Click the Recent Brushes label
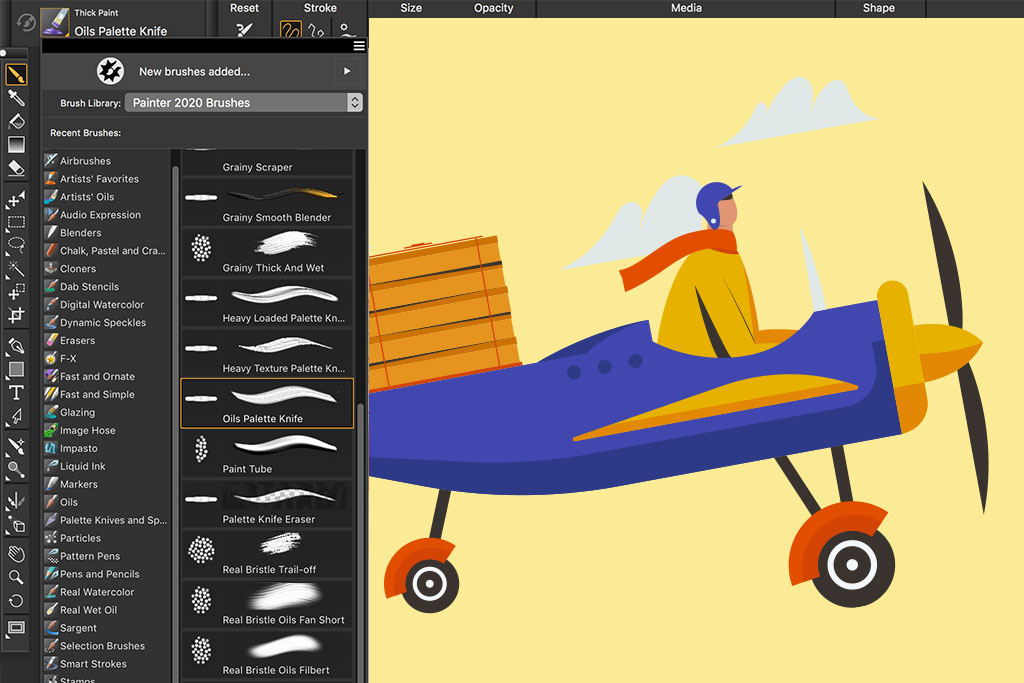Image resolution: width=1024 pixels, height=683 pixels. [x=86, y=133]
